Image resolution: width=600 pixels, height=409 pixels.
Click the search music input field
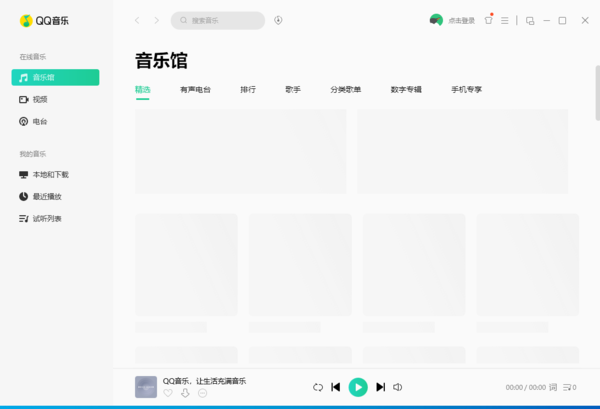pos(222,20)
